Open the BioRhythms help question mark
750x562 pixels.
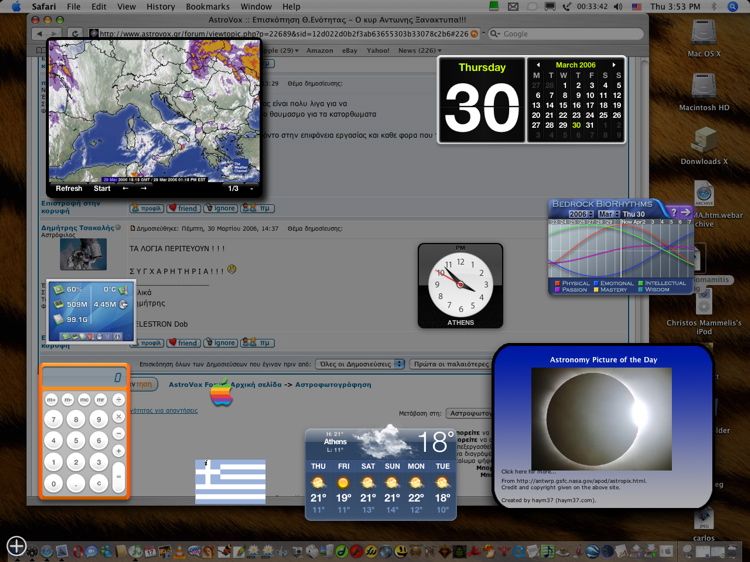673,212
